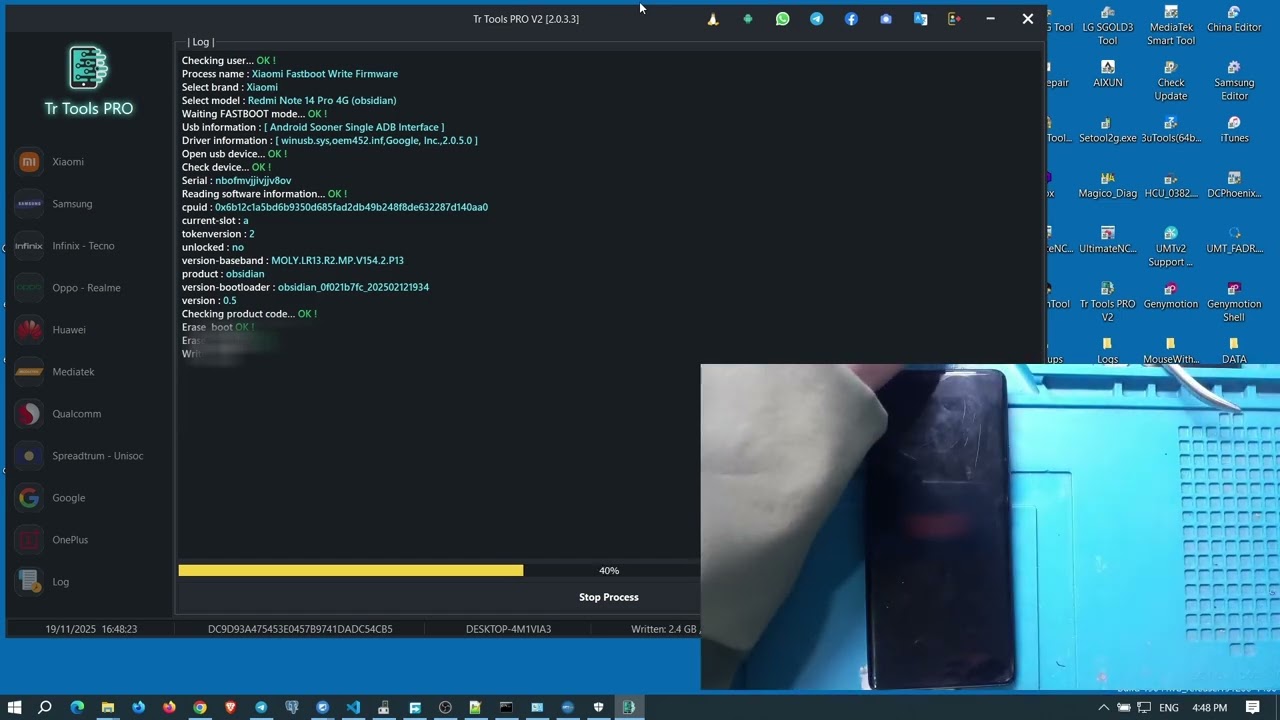Open Google Chrome from taskbar
Image resolution: width=1280 pixels, height=720 pixels.
[200, 707]
